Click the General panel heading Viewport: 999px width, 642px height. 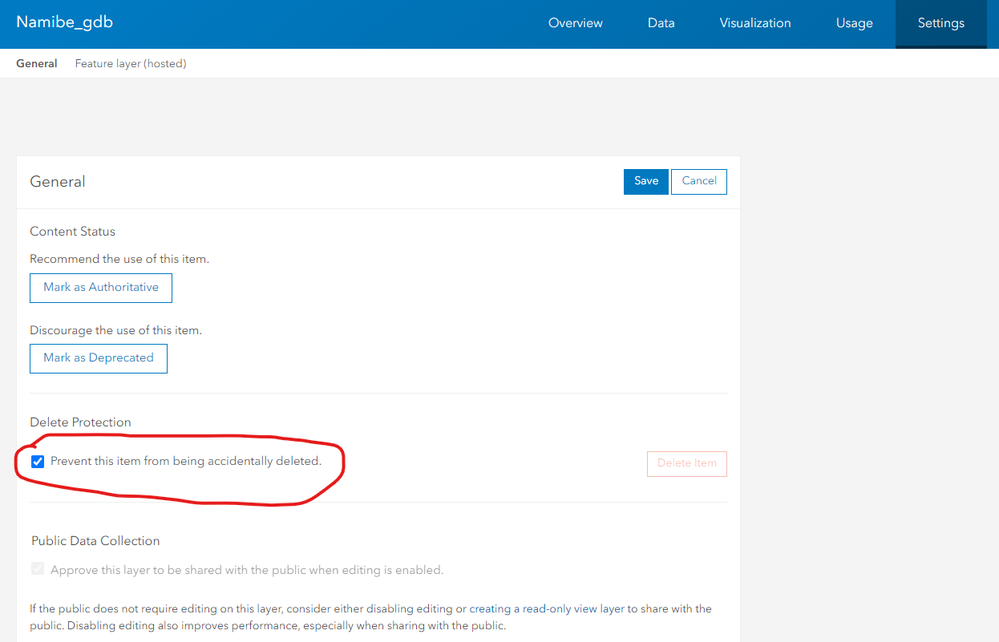[57, 182]
